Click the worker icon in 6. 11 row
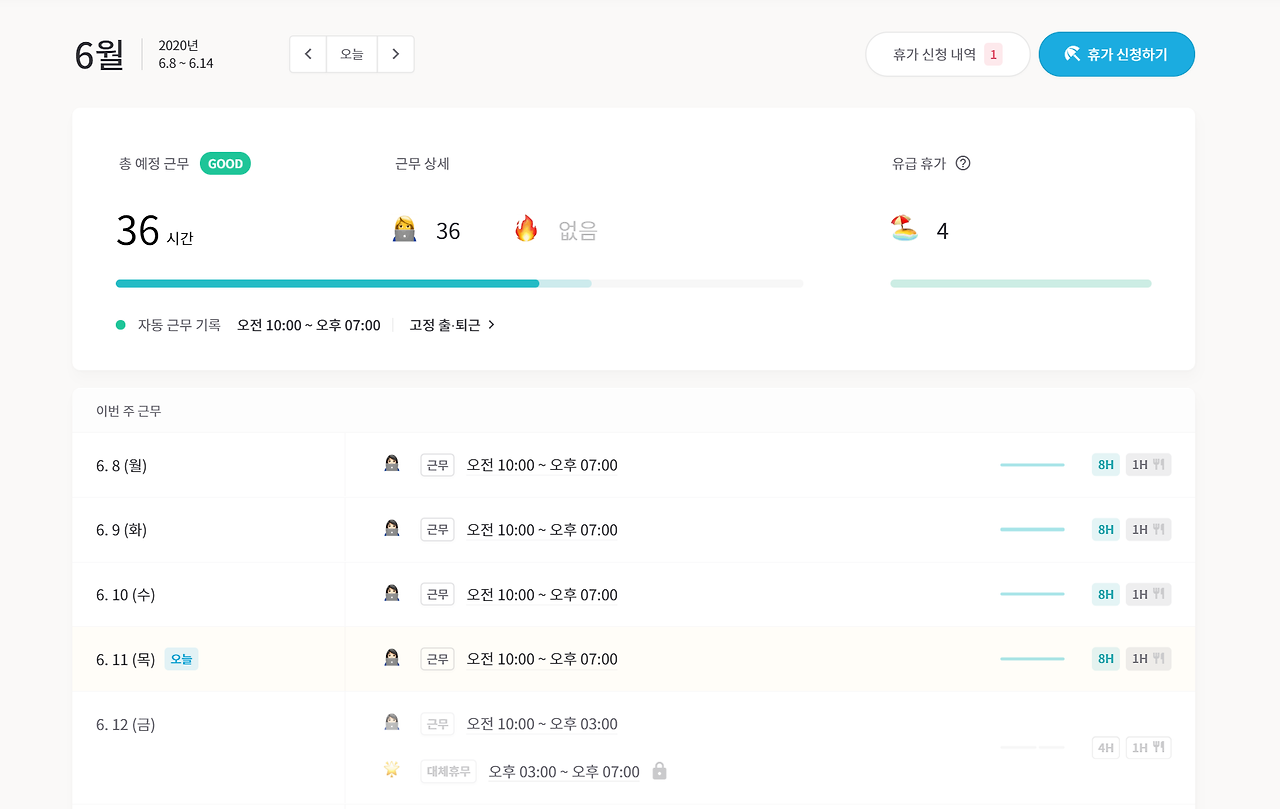 [x=392, y=658]
